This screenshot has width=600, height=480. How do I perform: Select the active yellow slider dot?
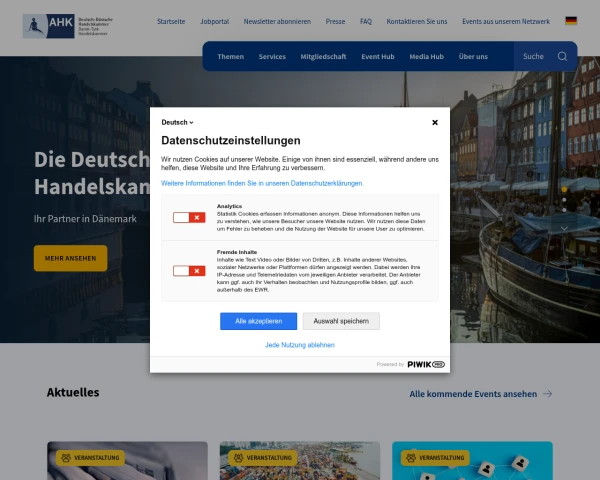[564, 188]
